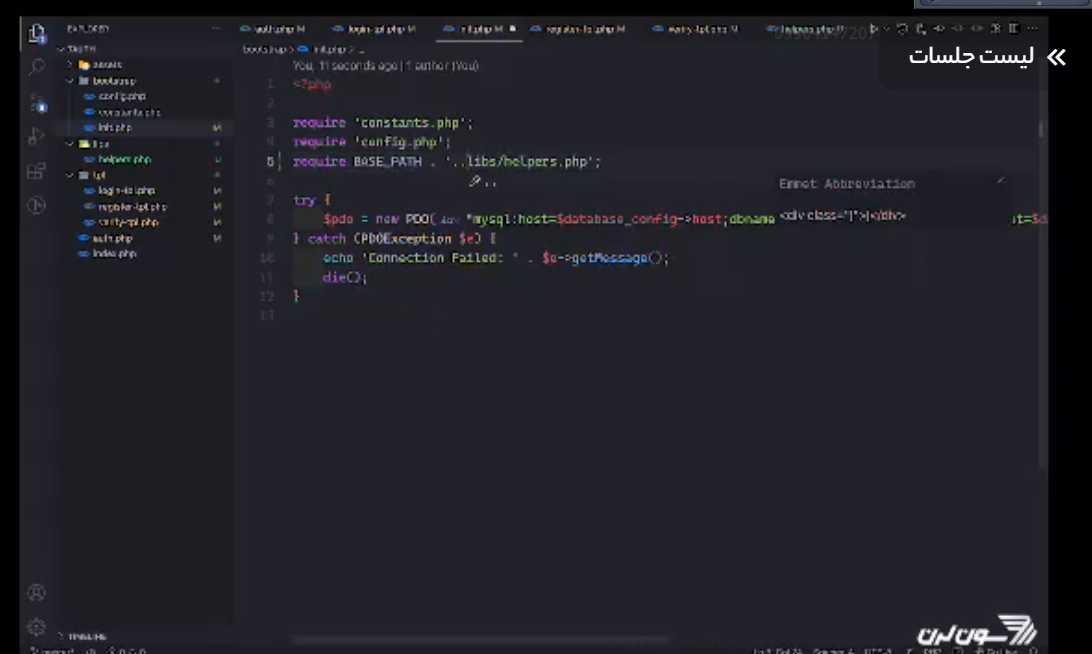Click the double-chevron icon beside لیست جلسات
Viewport: 1092px width, 654px height.
(x=1056, y=57)
